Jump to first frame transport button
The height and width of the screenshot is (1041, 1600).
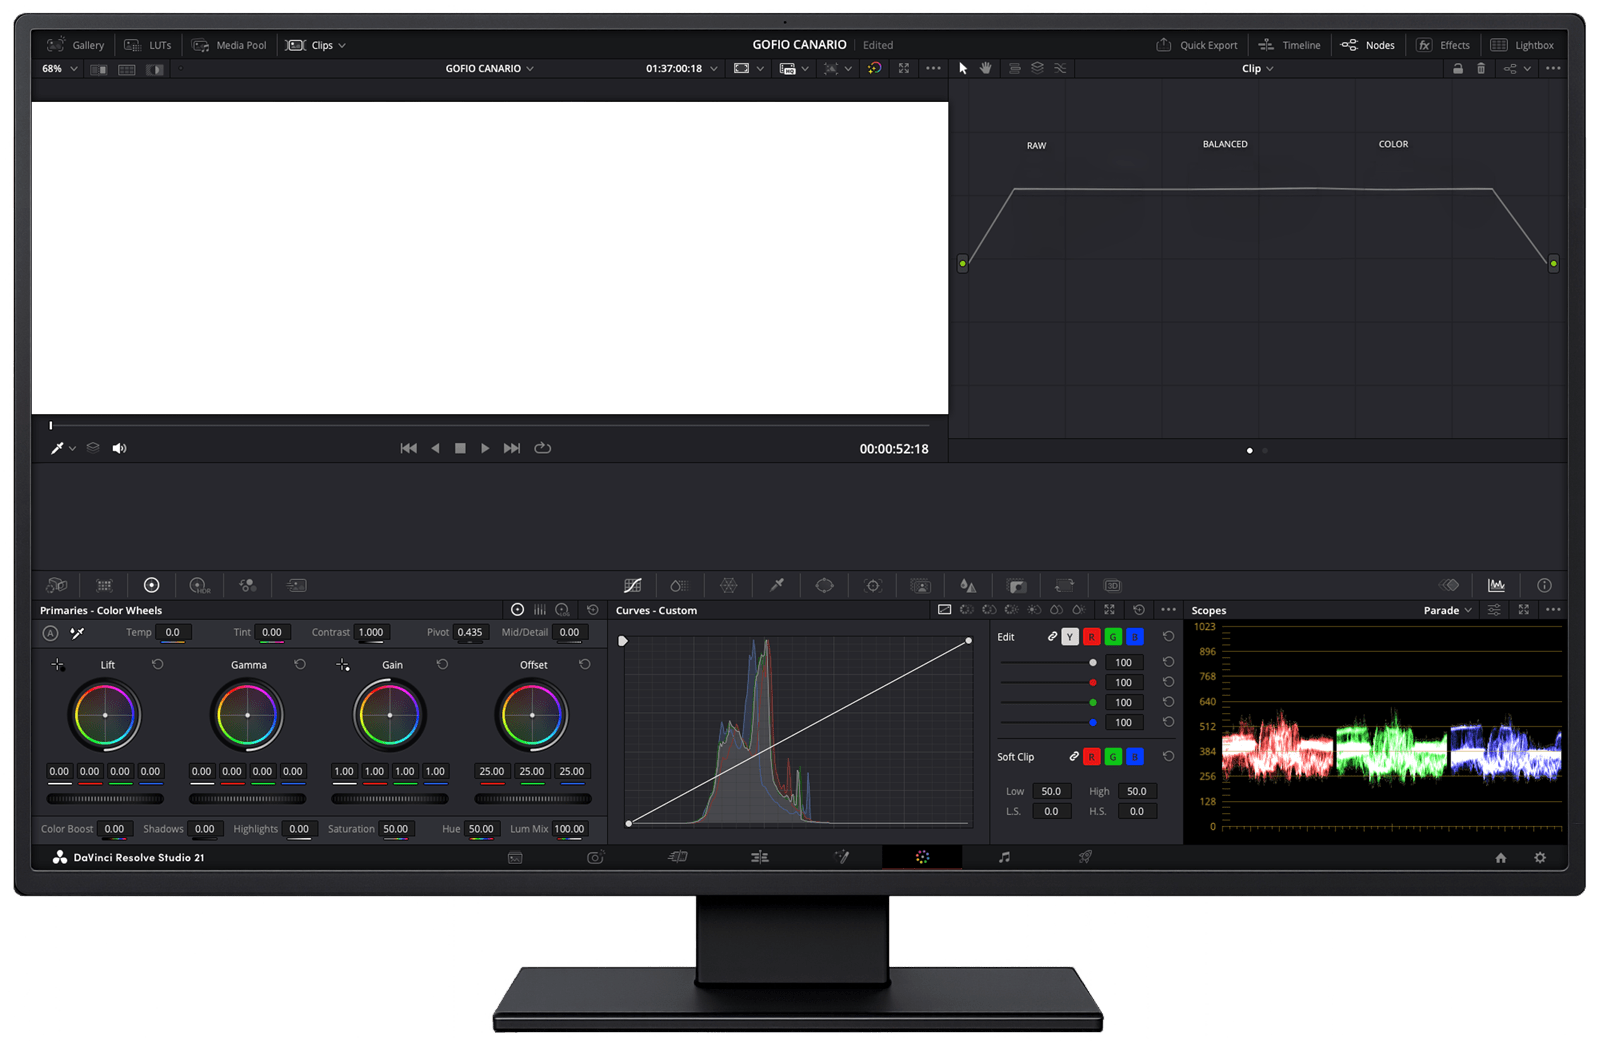408,448
